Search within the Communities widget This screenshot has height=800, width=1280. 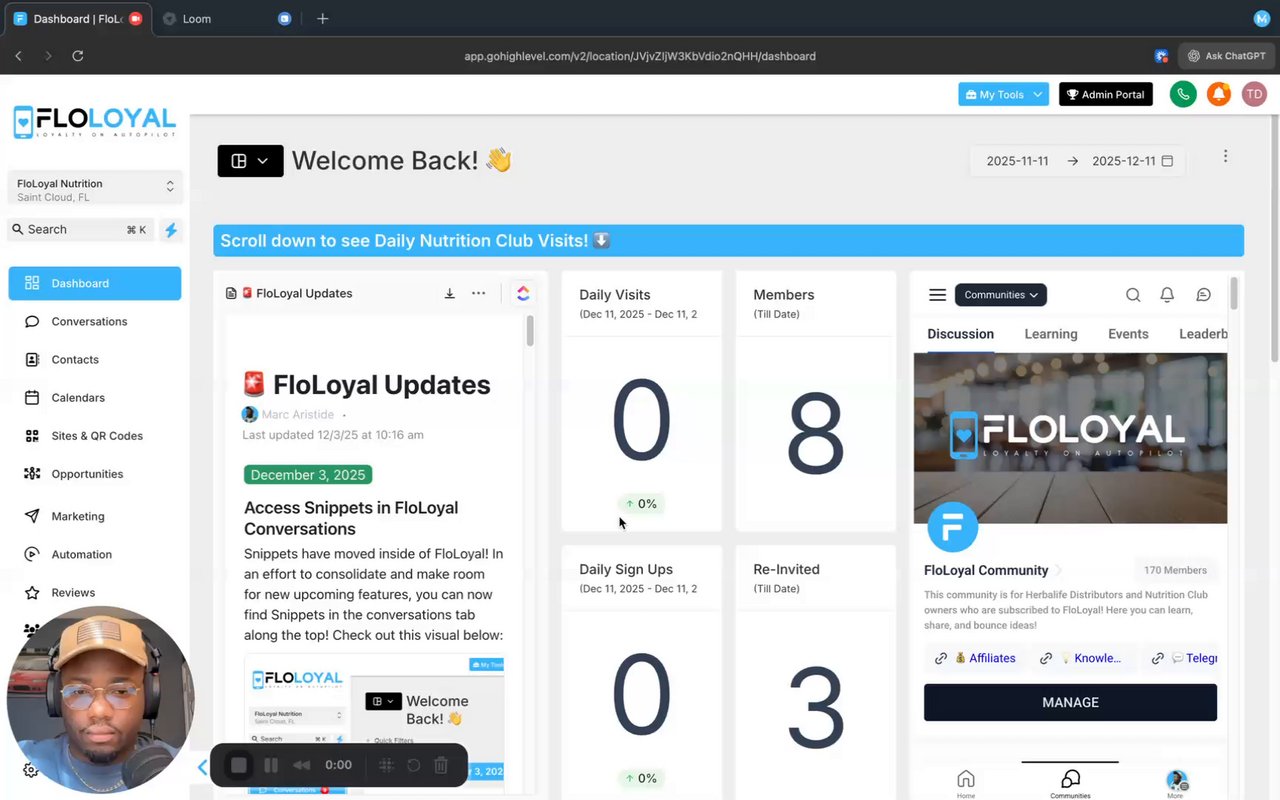click(x=1133, y=295)
